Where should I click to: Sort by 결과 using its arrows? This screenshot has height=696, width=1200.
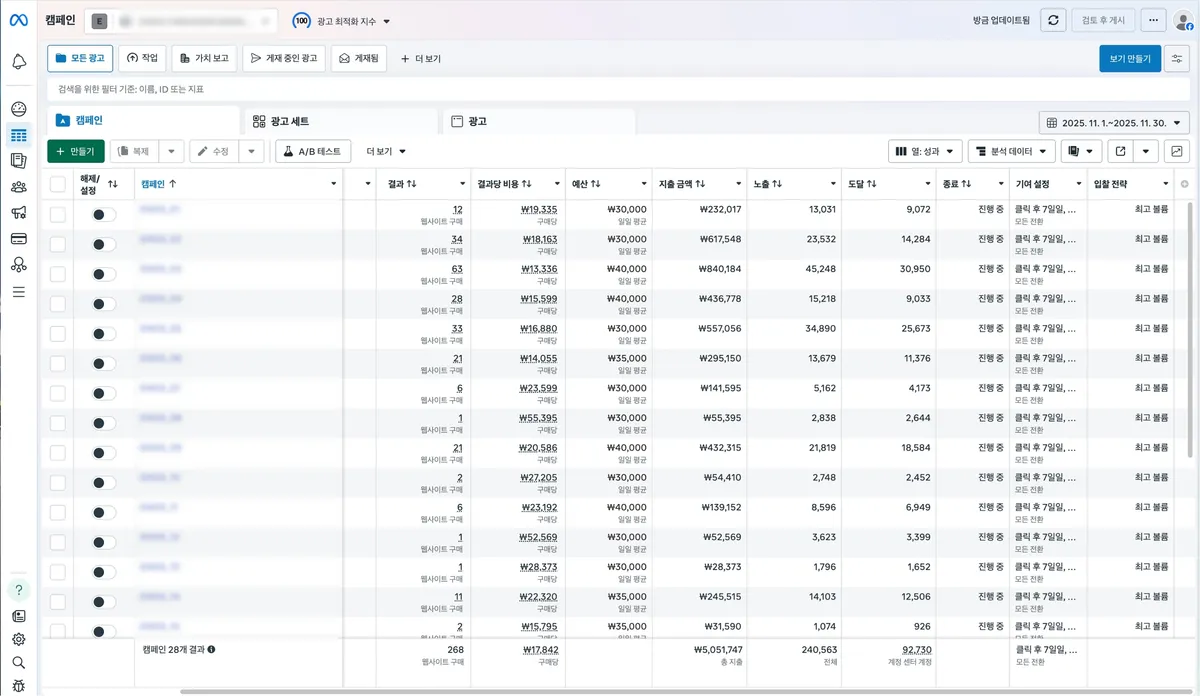[x=411, y=184]
